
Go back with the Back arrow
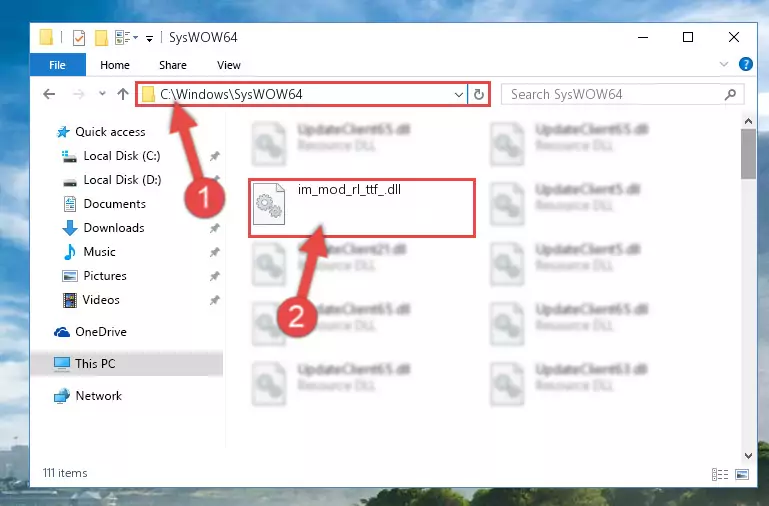pyautogui.click(x=49, y=94)
